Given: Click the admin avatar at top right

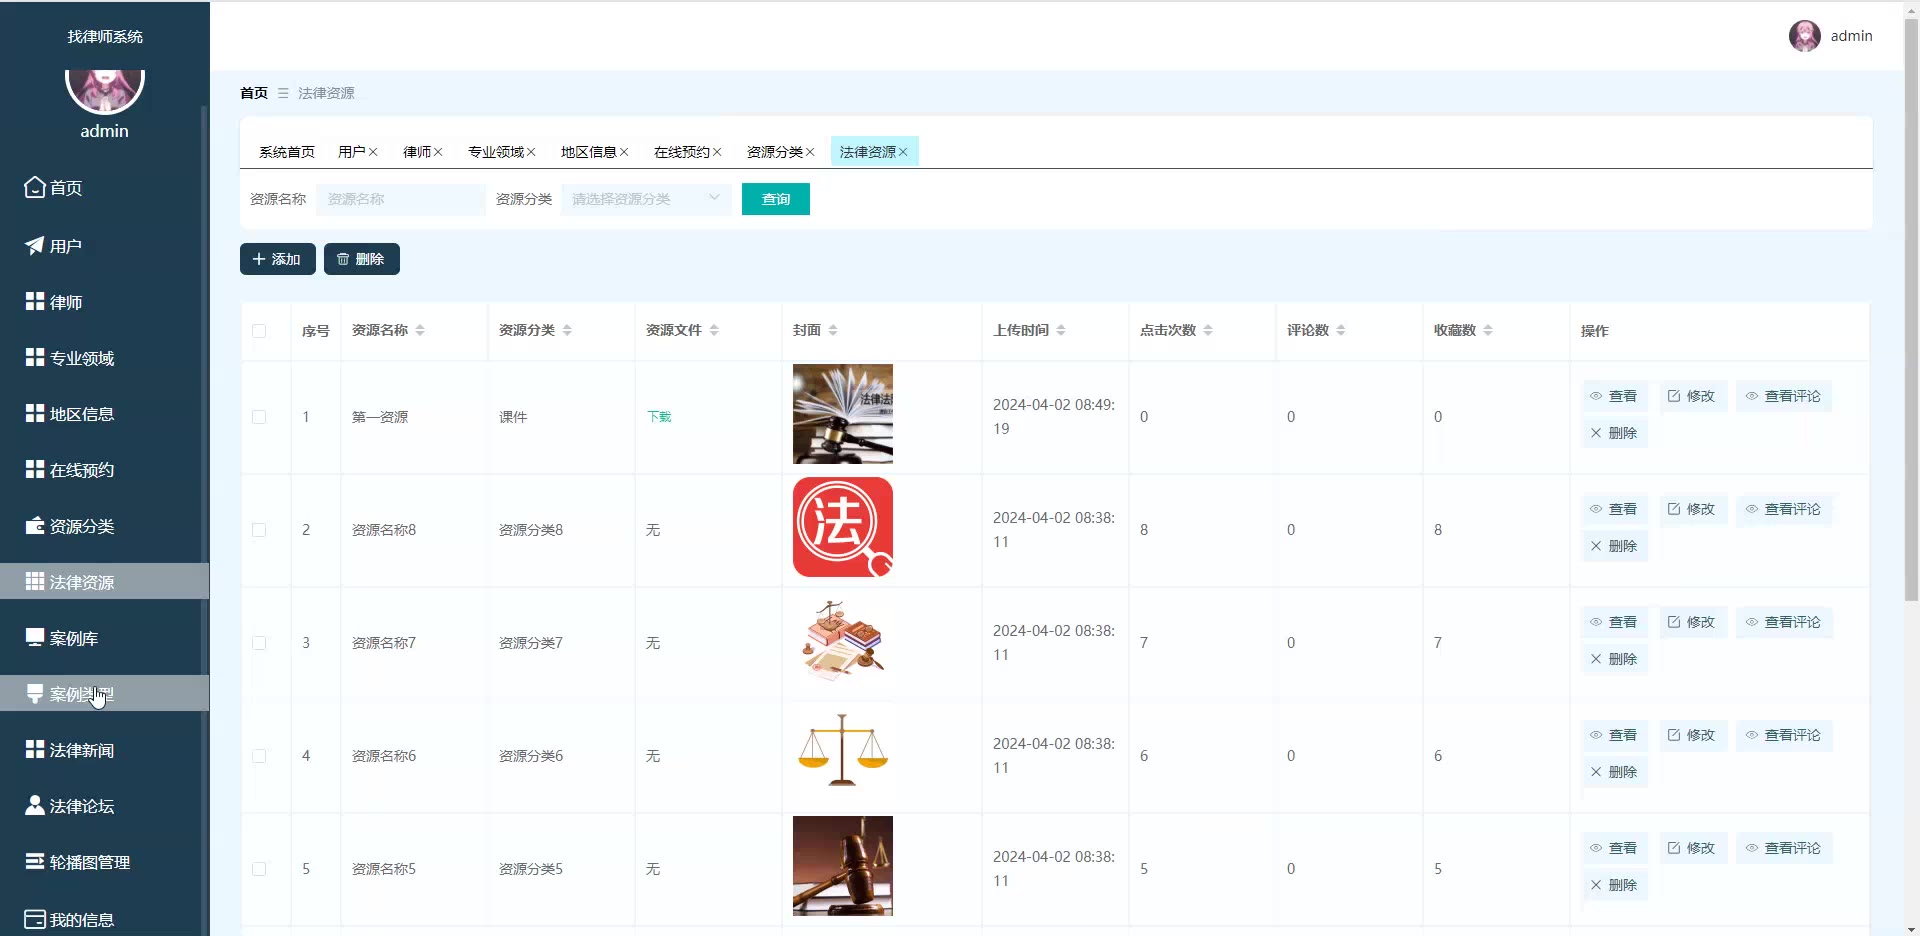Looking at the screenshot, I should click(x=1804, y=36).
